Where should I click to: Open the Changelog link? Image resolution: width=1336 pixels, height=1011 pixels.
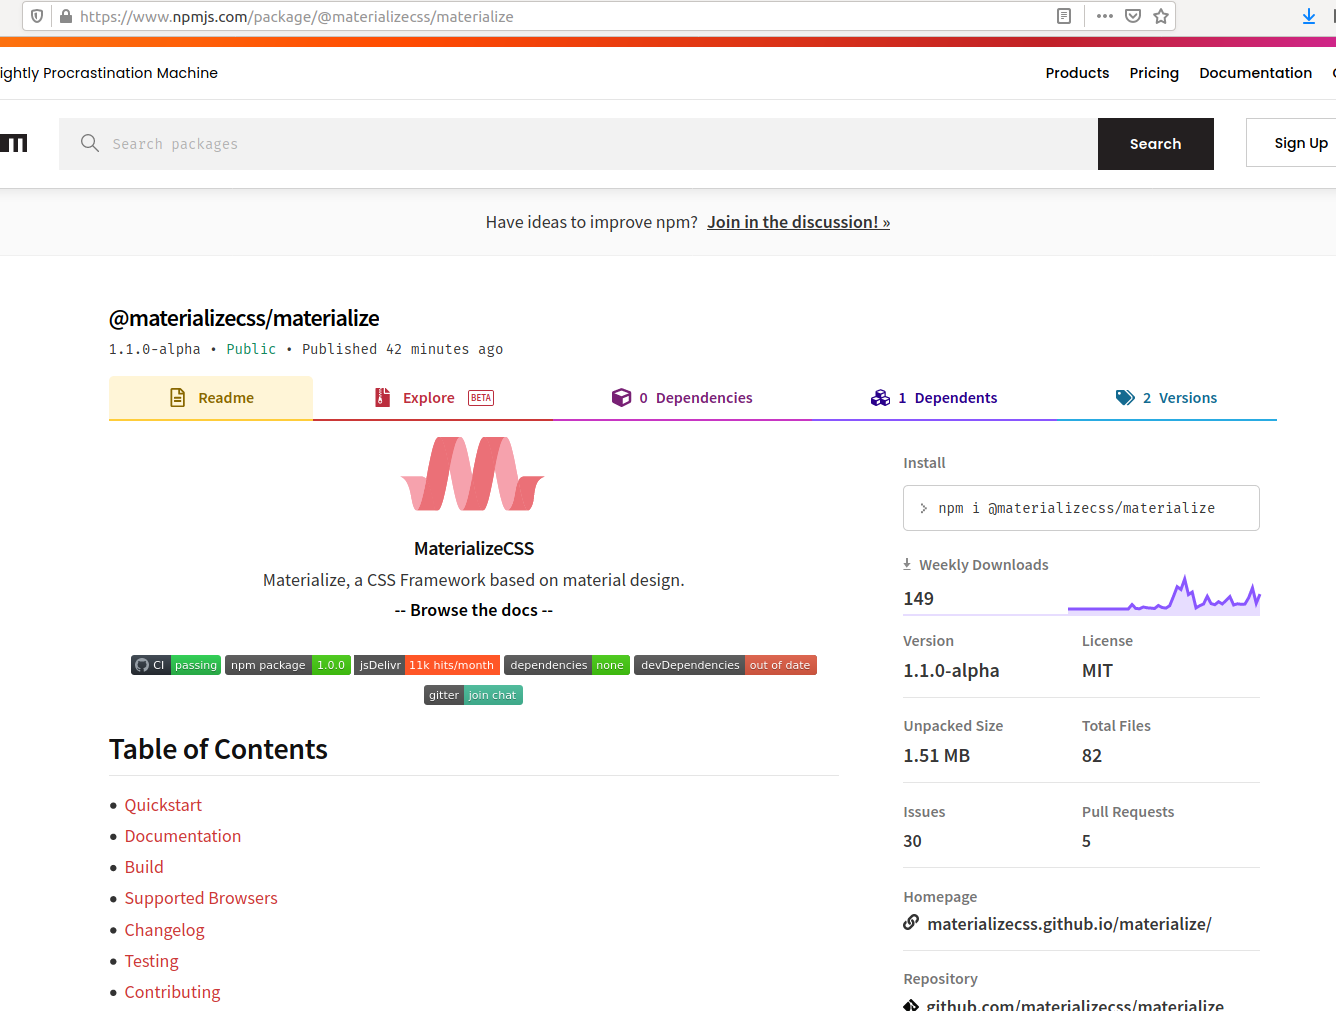pyautogui.click(x=164, y=930)
